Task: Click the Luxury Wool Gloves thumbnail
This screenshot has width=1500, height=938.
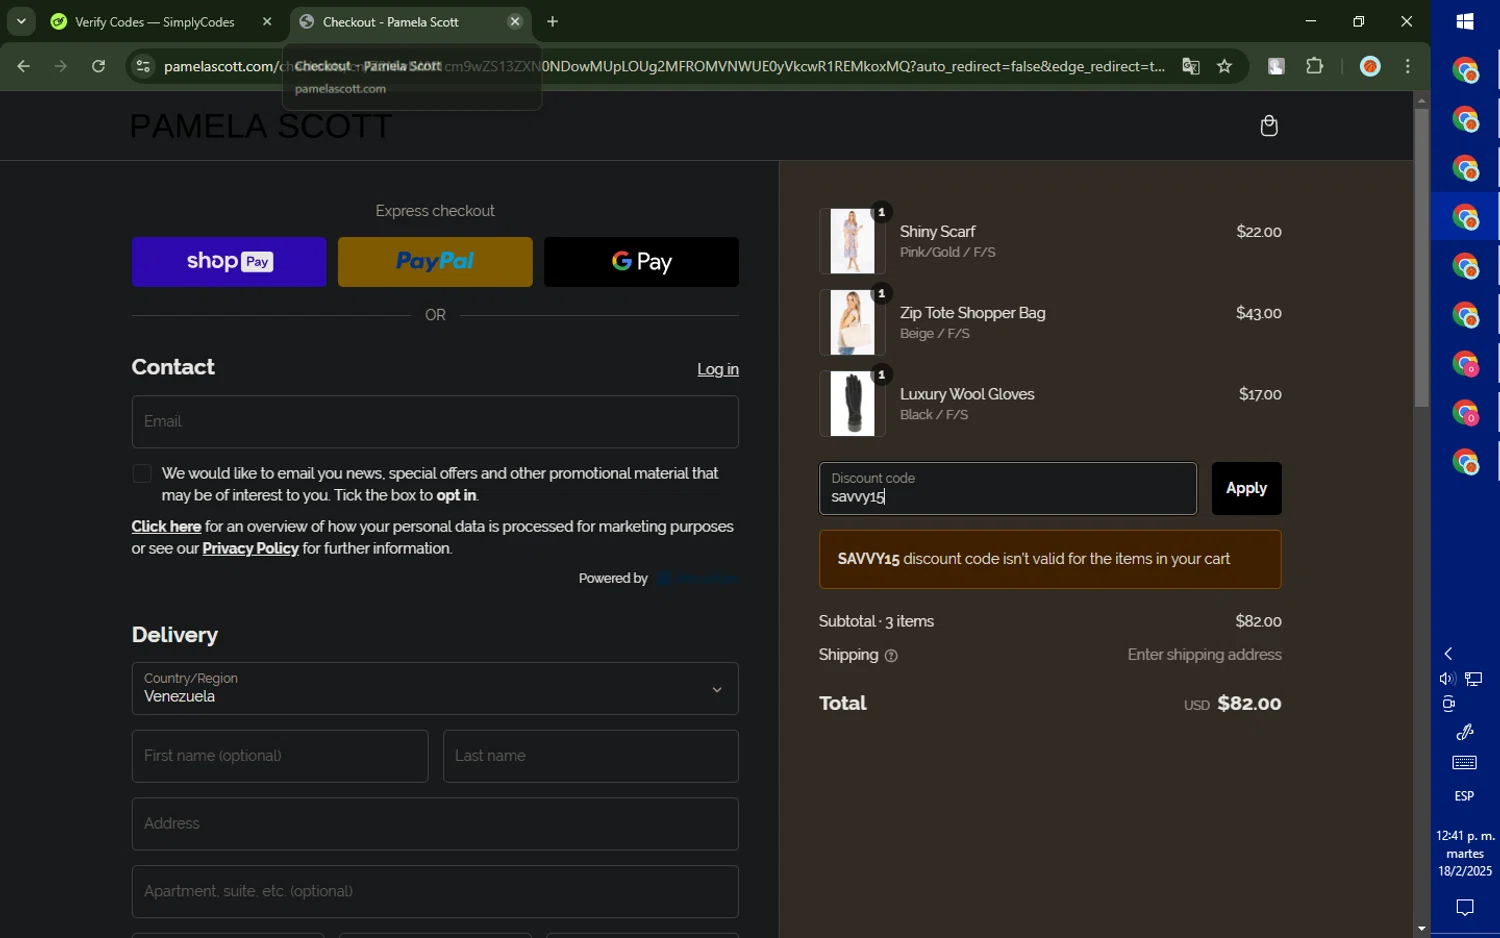Action: 852,404
